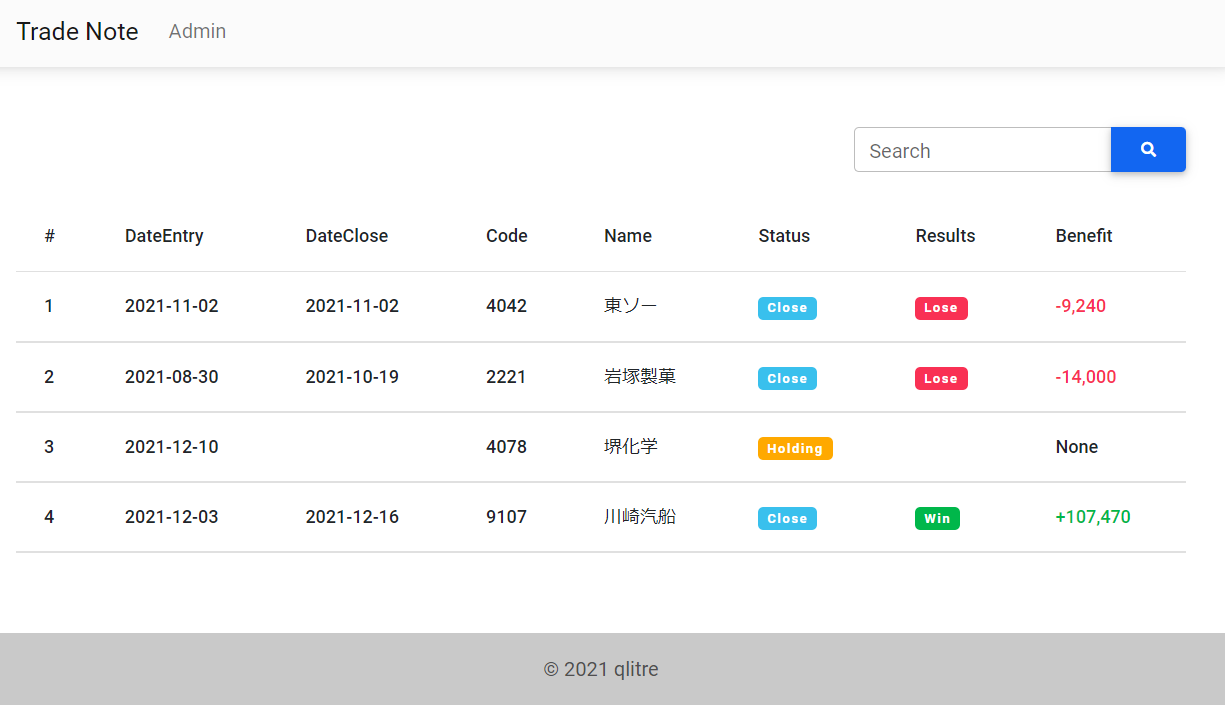This screenshot has width=1225, height=708.
Task: Click stock code 2221
Action: (x=506, y=377)
